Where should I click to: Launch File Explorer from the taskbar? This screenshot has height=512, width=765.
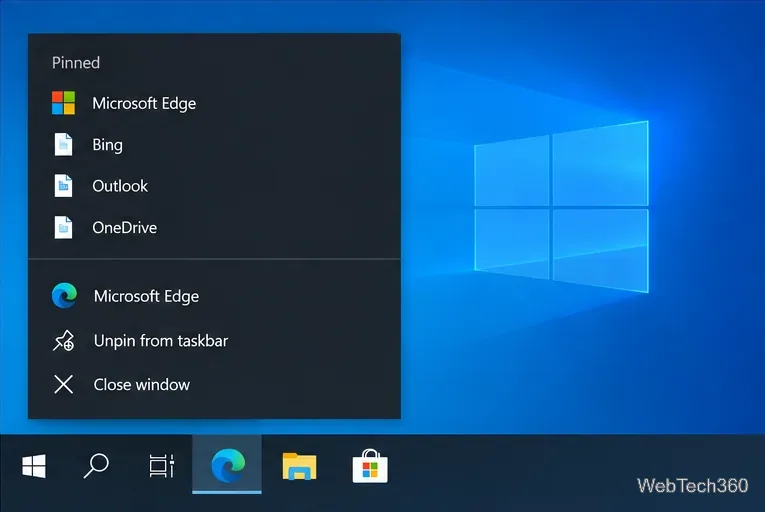[x=299, y=466]
